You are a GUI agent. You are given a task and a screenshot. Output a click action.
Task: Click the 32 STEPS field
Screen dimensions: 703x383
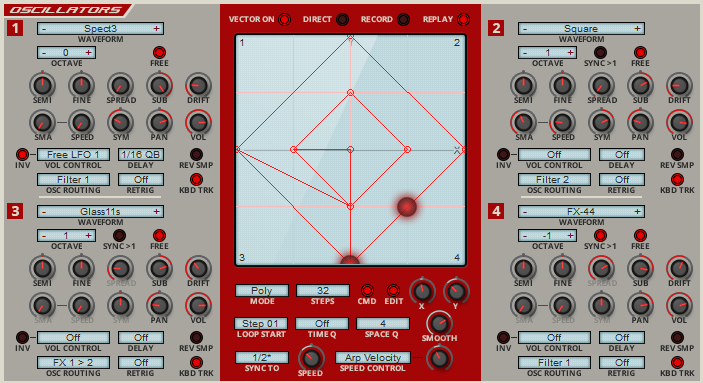coord(322,291)
